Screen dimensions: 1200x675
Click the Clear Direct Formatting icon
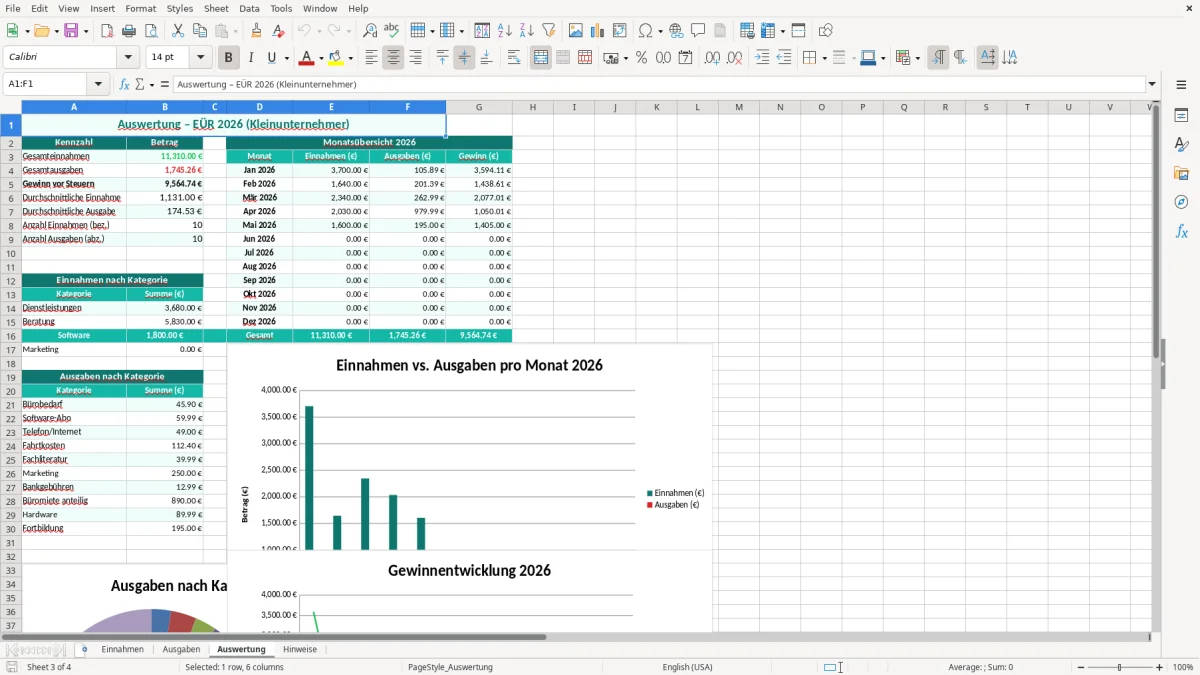[x=279, y=30]
